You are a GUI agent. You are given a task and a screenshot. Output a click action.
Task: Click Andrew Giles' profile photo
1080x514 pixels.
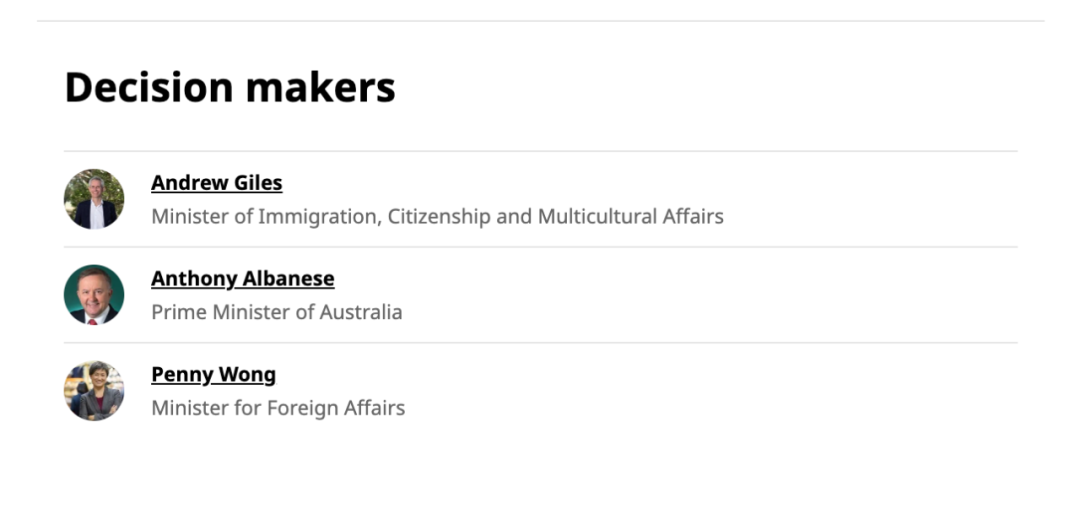pyautogui.click(x=94, y=199)
